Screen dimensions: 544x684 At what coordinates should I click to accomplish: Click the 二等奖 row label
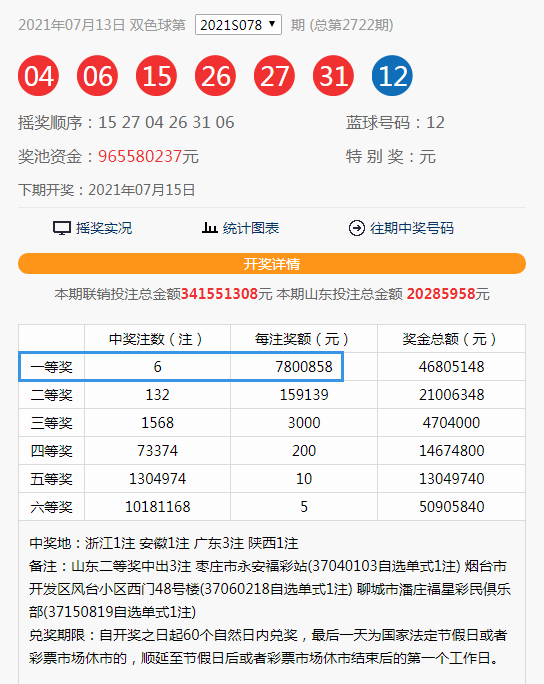coord(51,395)
